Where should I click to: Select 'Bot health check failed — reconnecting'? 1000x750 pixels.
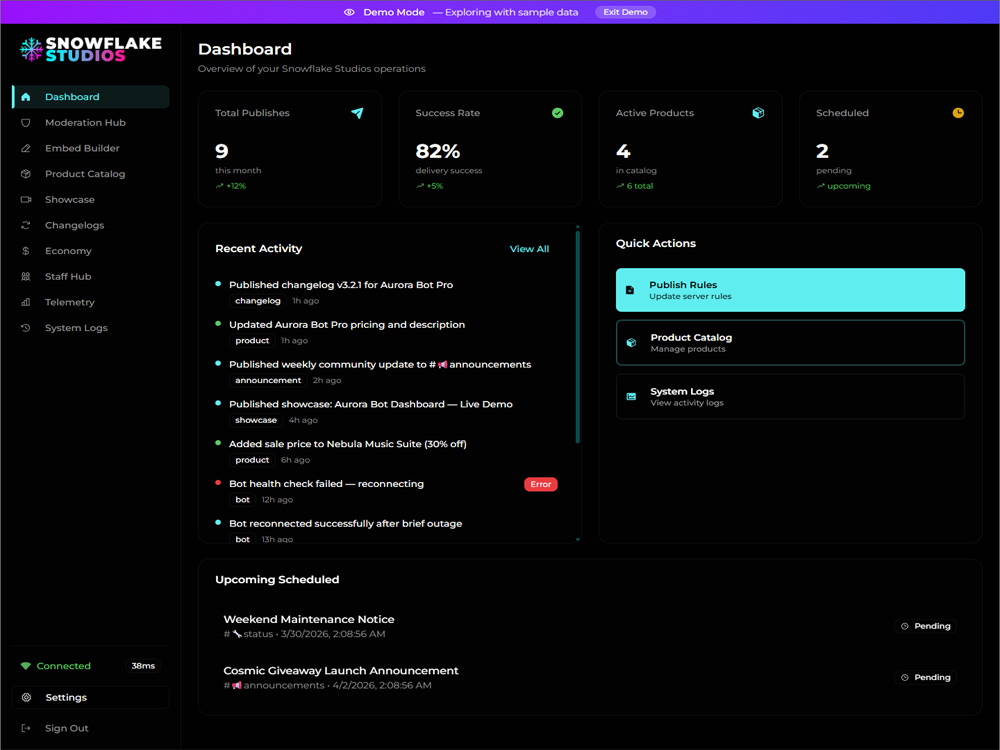tap(326, 484)
